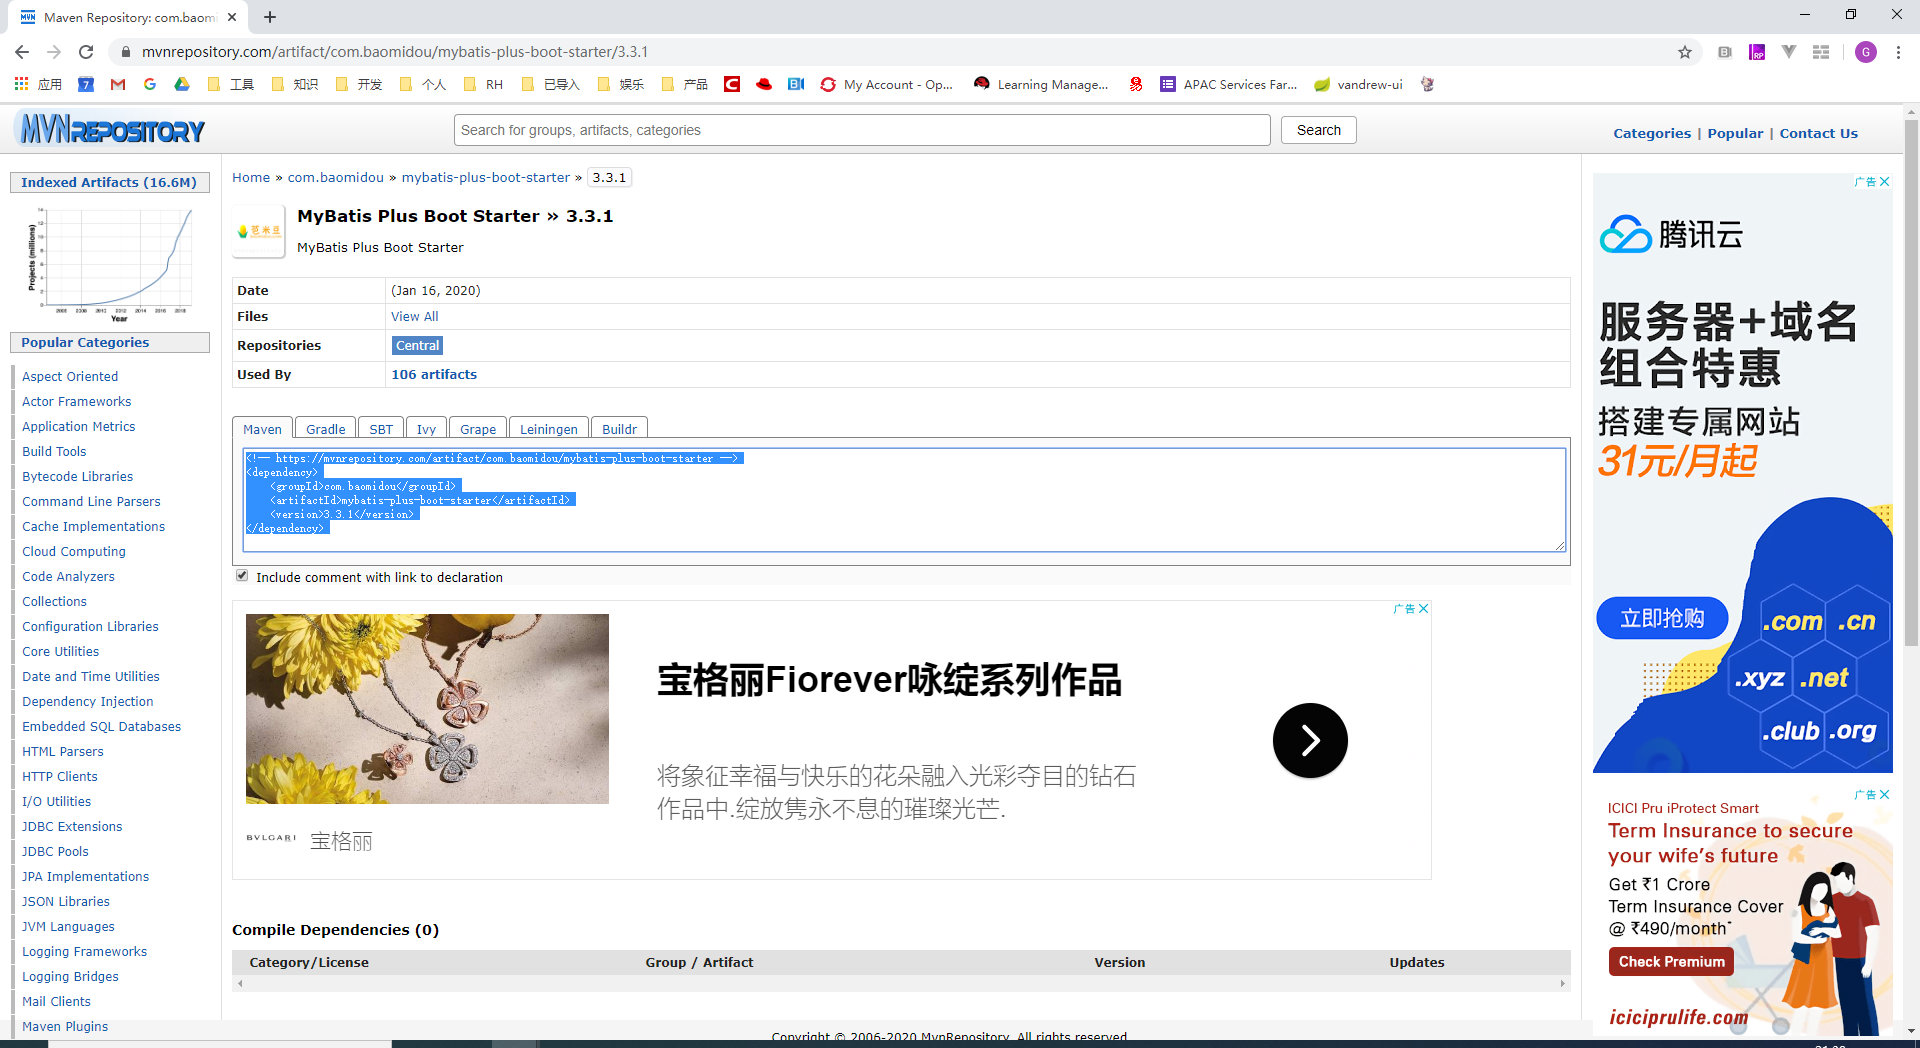The image size is (1920, 1048).
Task: Open the Aspect Oriented category
Action: [70, 376]
